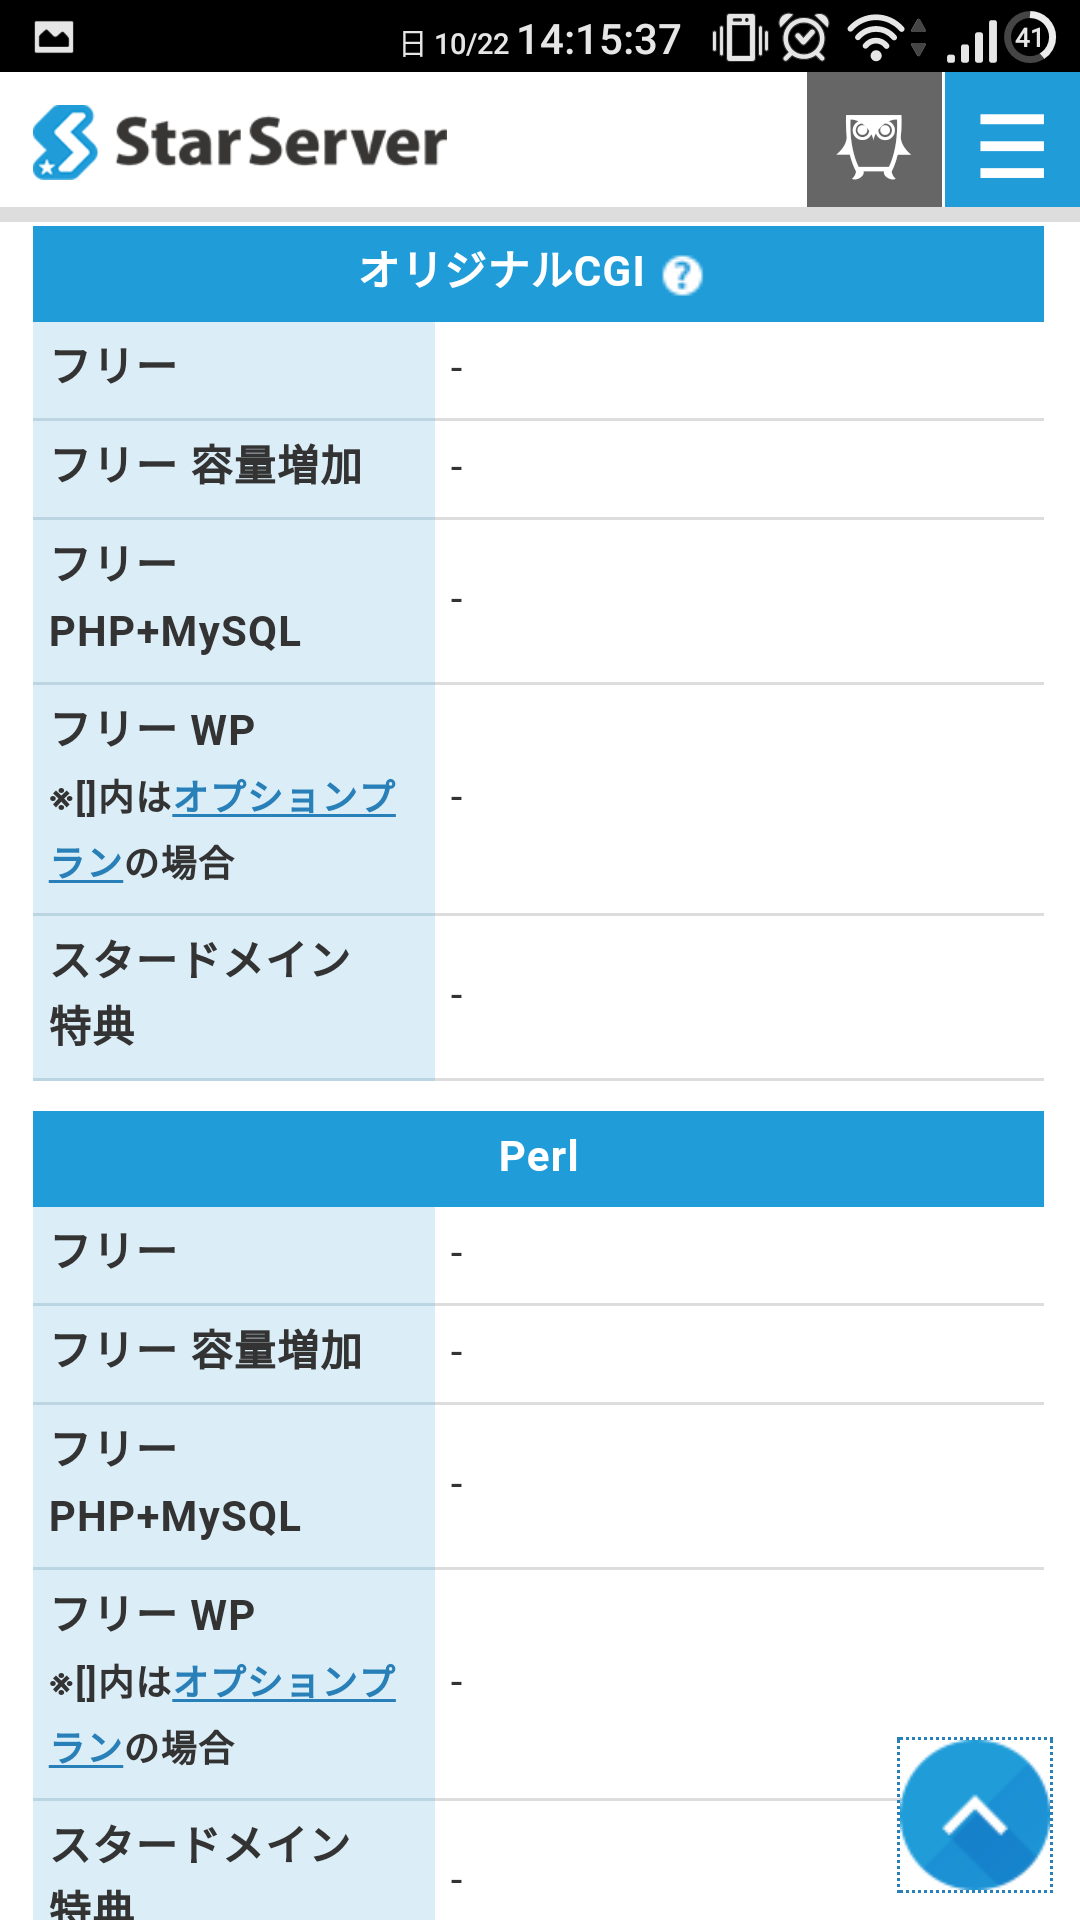Select the オリジナルCGI section header
This screenshot has height=1920, width=1080.
538,273
